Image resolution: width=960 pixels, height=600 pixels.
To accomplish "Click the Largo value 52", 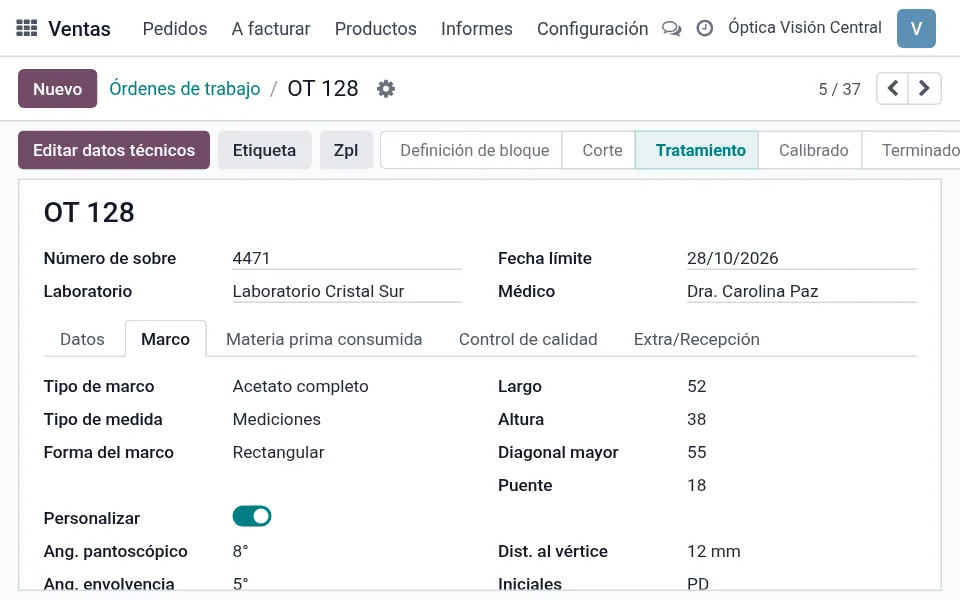I will point(697,386).
